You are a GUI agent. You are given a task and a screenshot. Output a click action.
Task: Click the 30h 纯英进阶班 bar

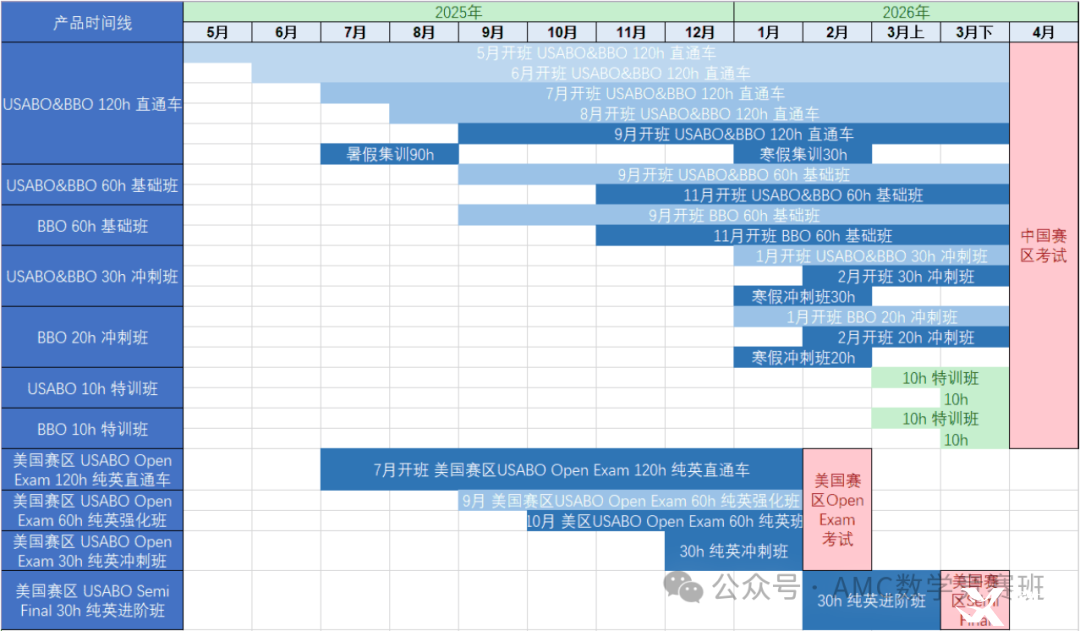click(x=872, y=600)
